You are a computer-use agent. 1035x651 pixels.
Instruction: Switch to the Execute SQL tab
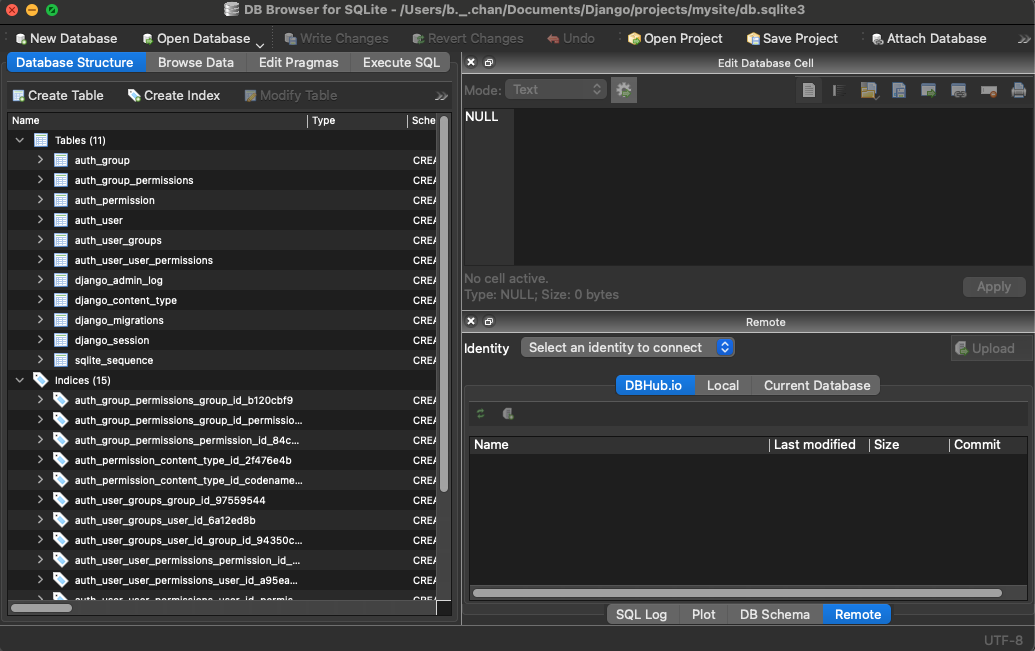pyautogui.click(x=401, y=62)
